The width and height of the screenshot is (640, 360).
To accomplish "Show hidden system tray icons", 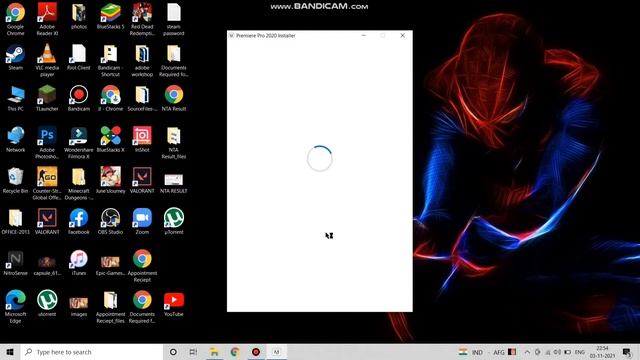I will pos(527,352).
